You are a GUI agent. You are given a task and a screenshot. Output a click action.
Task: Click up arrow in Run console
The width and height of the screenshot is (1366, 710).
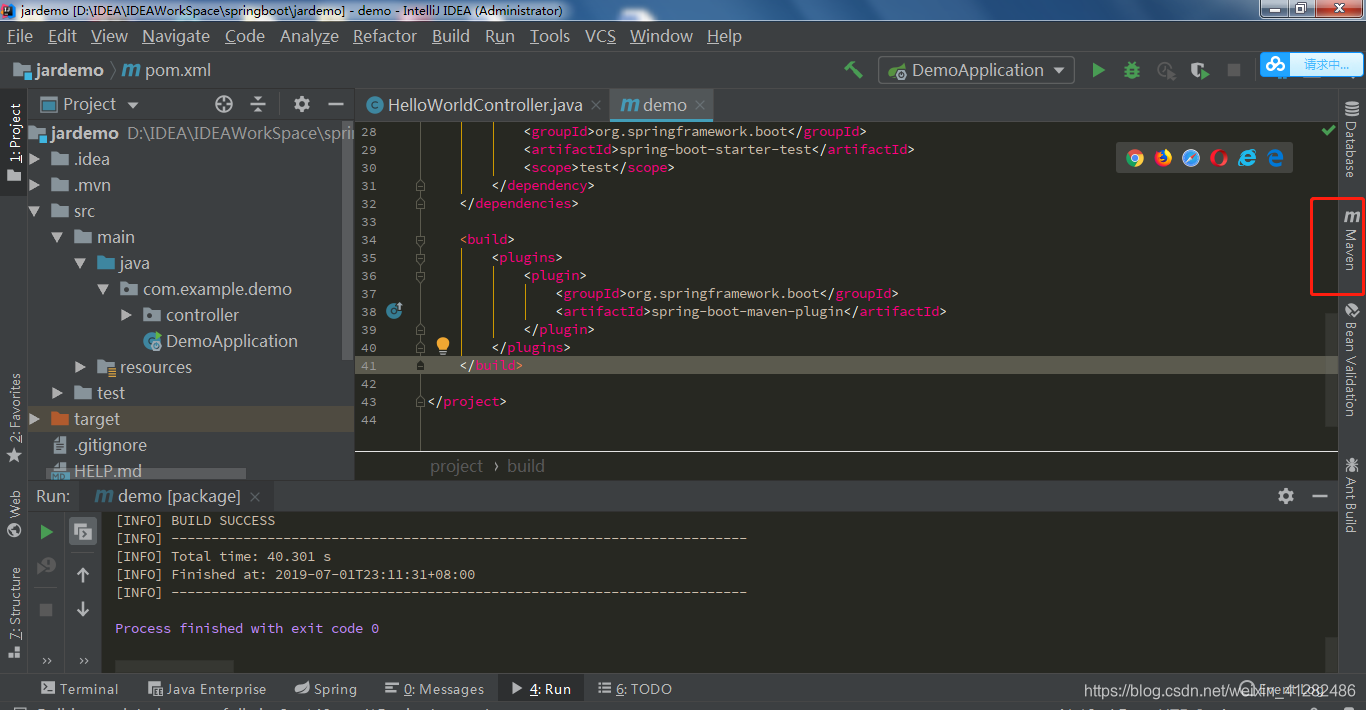[83, 575]
